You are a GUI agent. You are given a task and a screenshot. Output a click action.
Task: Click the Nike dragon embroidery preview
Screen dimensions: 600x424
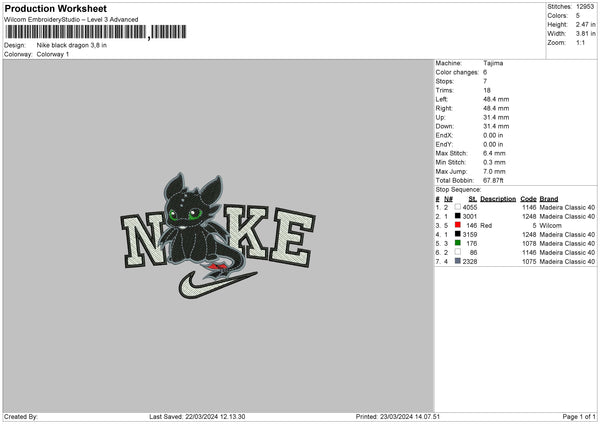(218, 236)
